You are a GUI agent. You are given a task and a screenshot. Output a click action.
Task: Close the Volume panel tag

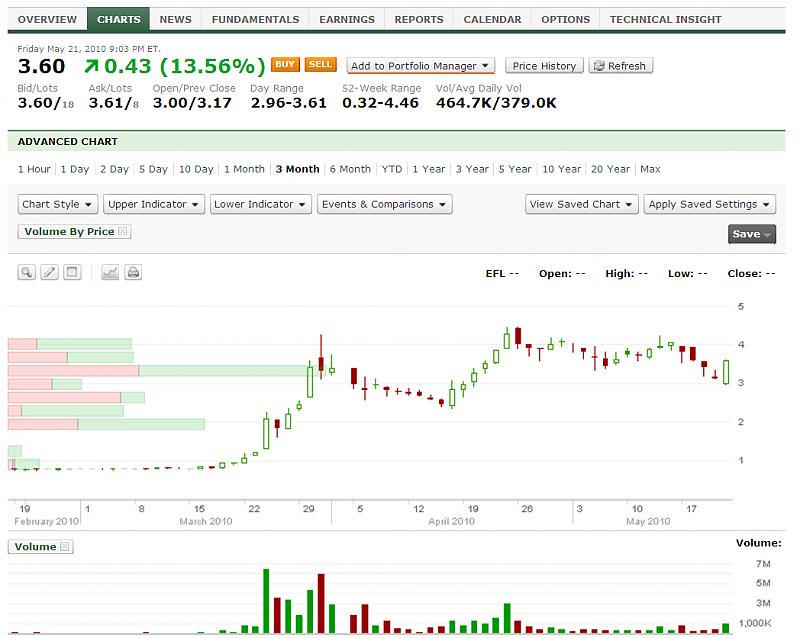point(65,547)
